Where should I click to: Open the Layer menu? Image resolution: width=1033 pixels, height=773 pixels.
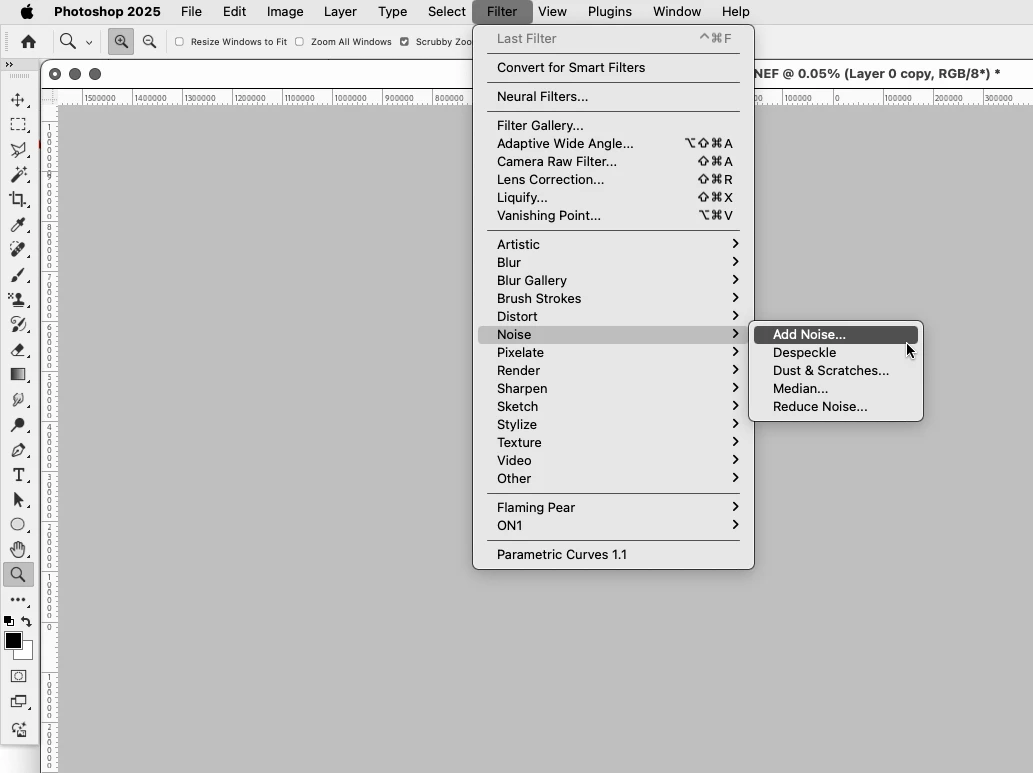point(340,11)
